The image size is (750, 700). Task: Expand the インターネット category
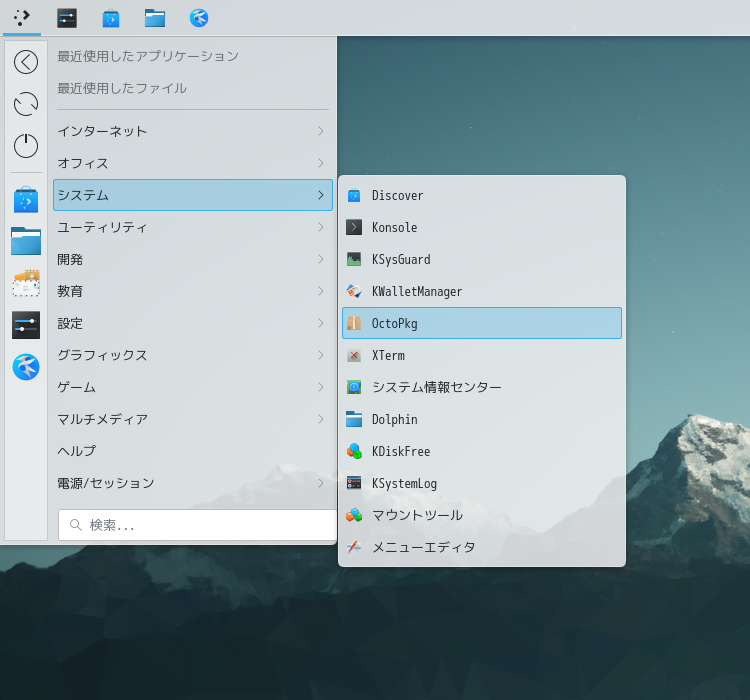click(x=192, y=131)
